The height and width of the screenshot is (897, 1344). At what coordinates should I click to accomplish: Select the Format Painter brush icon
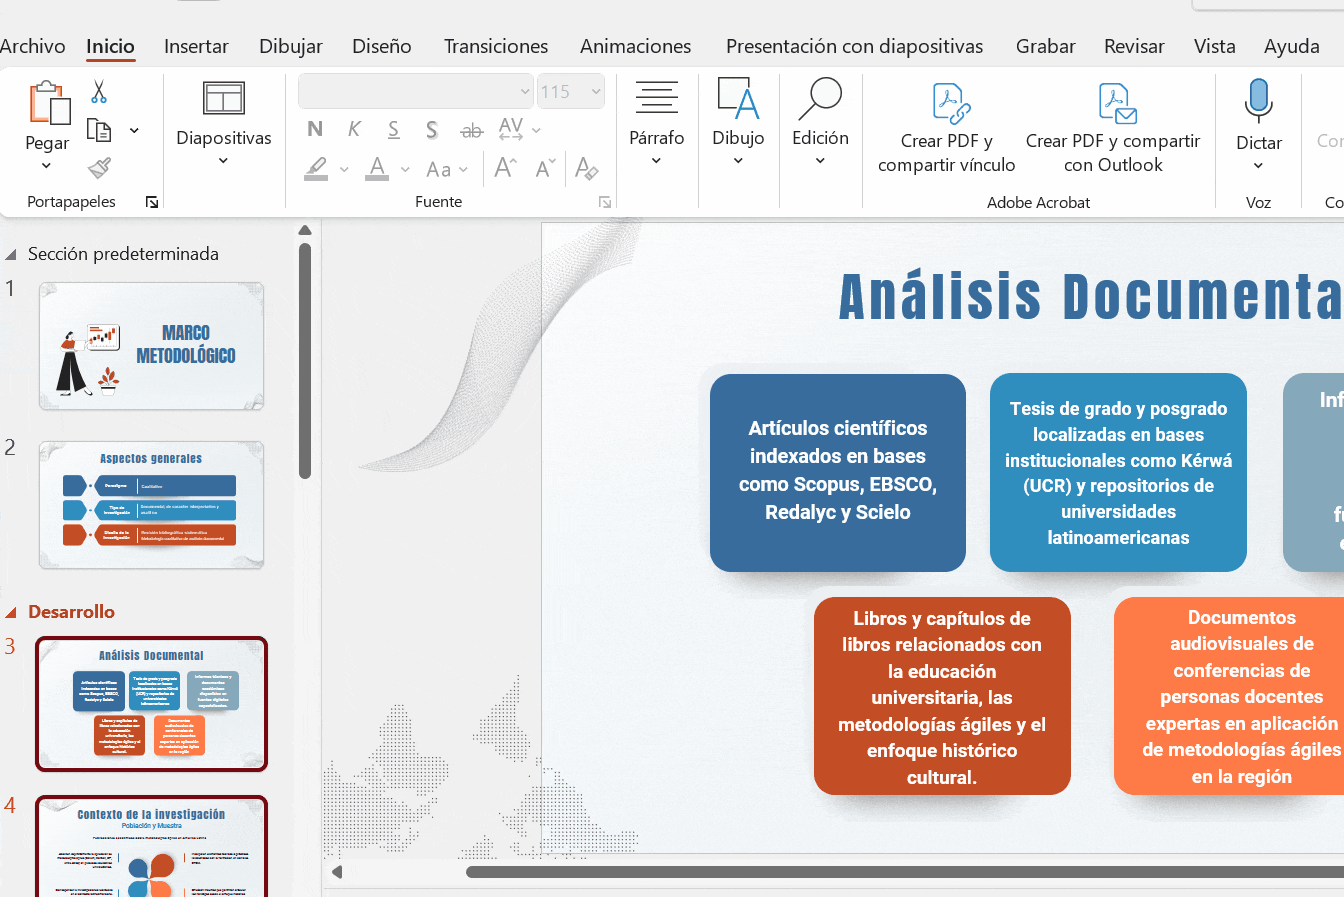(x=99, y=168)
